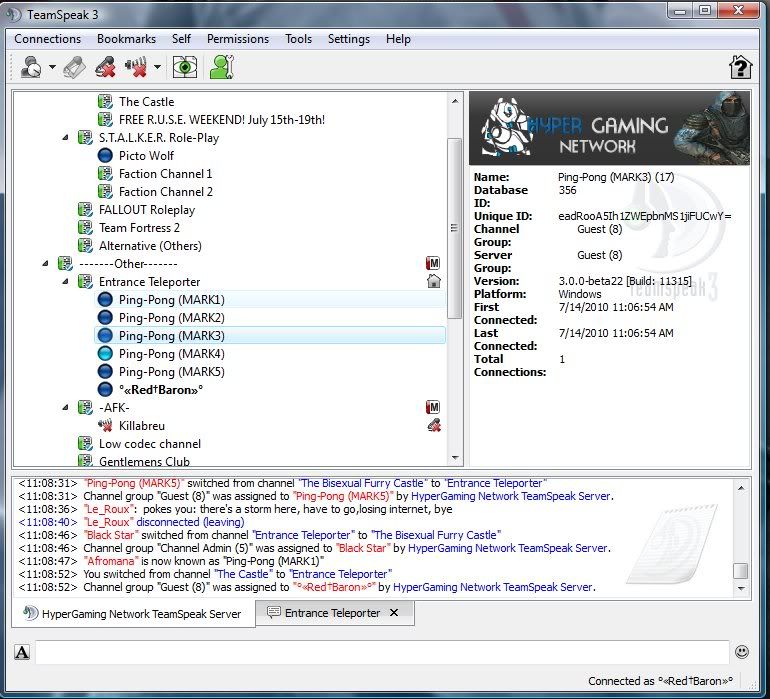
Task: Focus the chat message input field
Action: point(382,652)
